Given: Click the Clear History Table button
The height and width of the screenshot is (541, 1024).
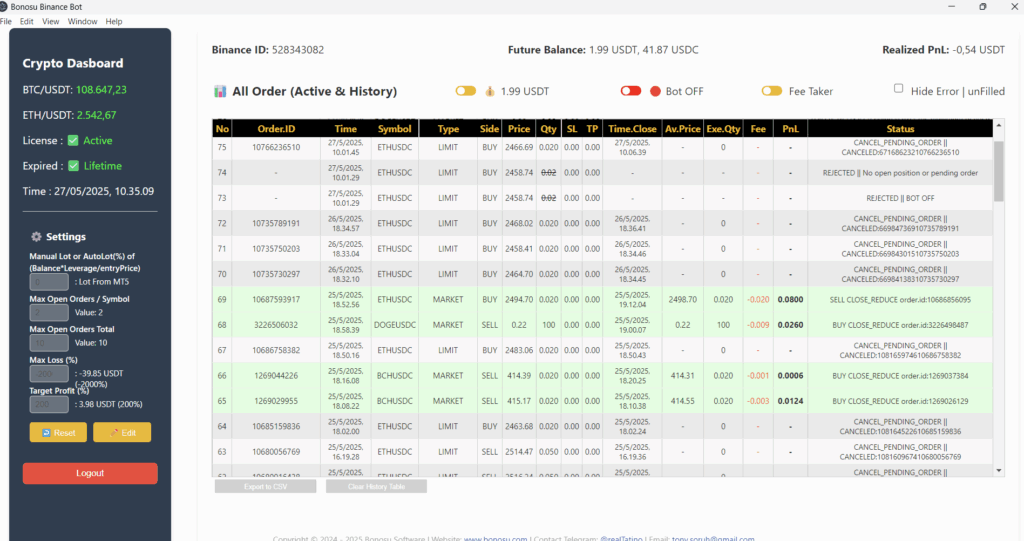Looking at the screenshot, I should [376, 487].
